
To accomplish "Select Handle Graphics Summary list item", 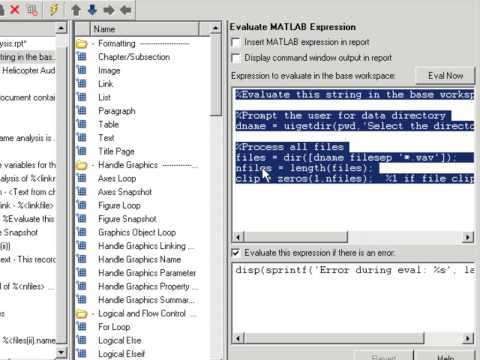I will [146, 300].
